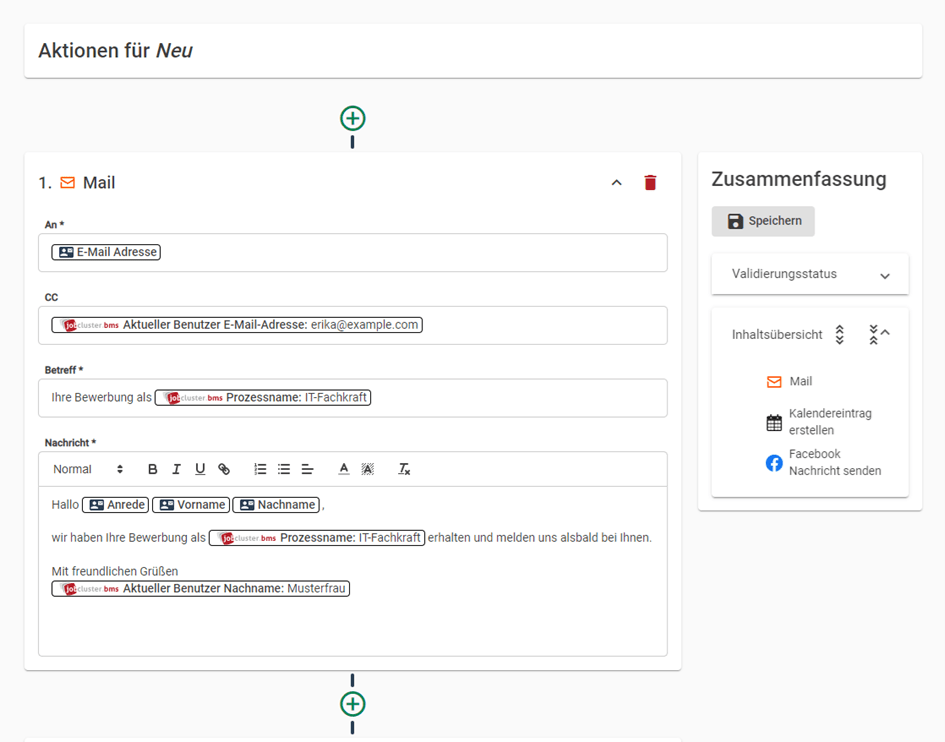Viewport: 945px width, 742px height.
Task: Select Aktueller Benutzer E-Mail-Adresse chip in CC
Action: pyautogui.click(x=237, y=325)
